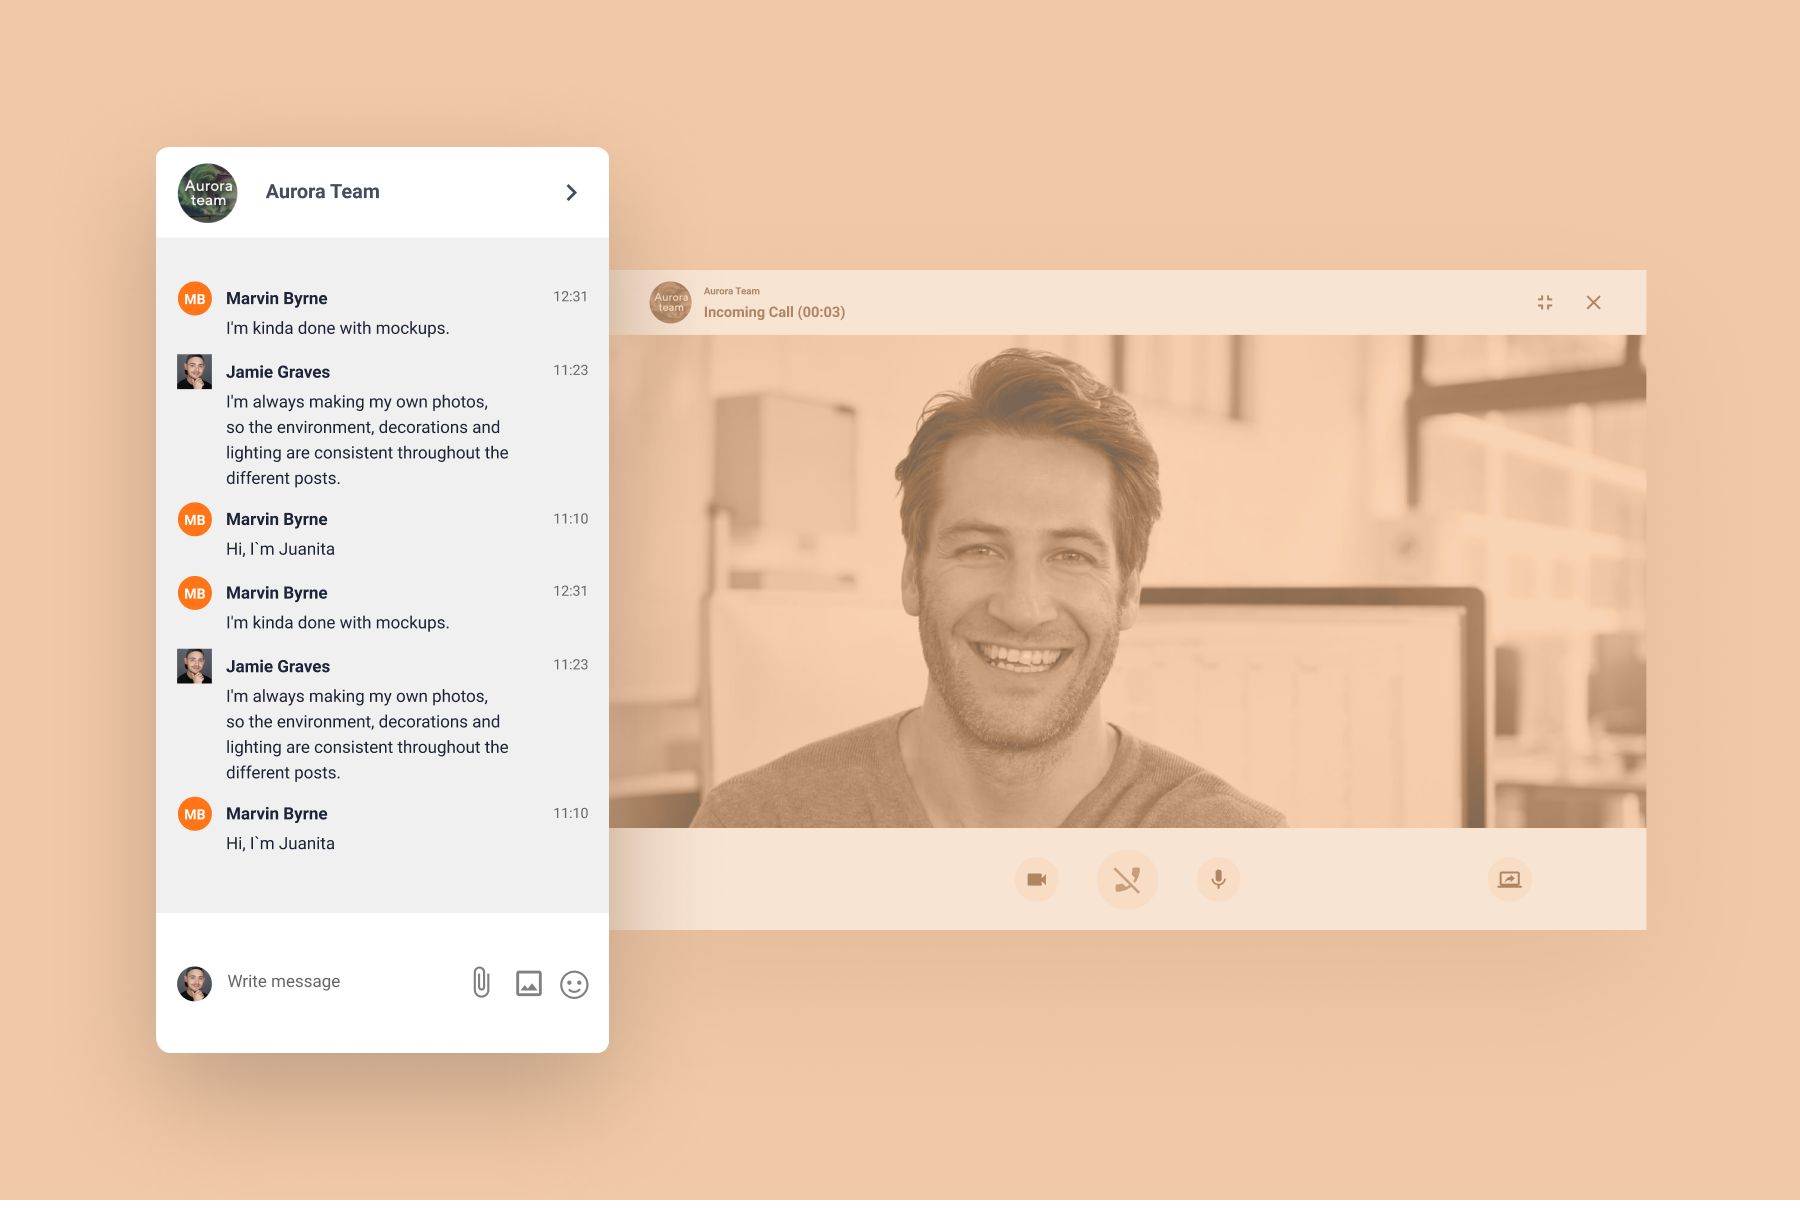Insert an image with the picture icon
The width and height of the screenshot is (1800, 1216).
(529, 984)
